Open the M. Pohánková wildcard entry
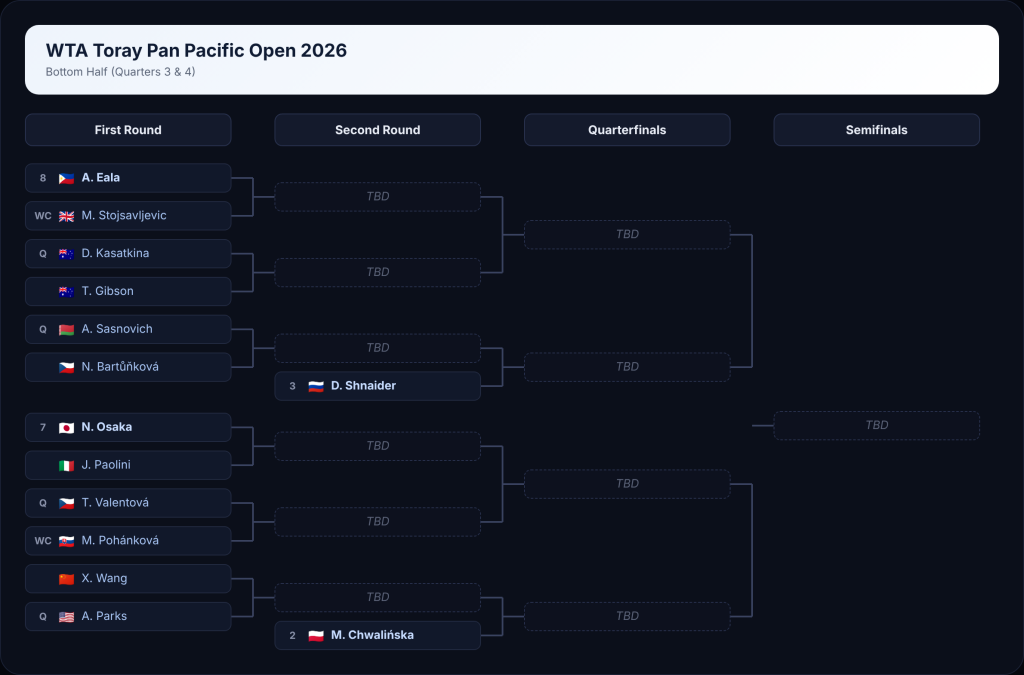This screenshot has height=675, width=1024. (x=128, y=541)
